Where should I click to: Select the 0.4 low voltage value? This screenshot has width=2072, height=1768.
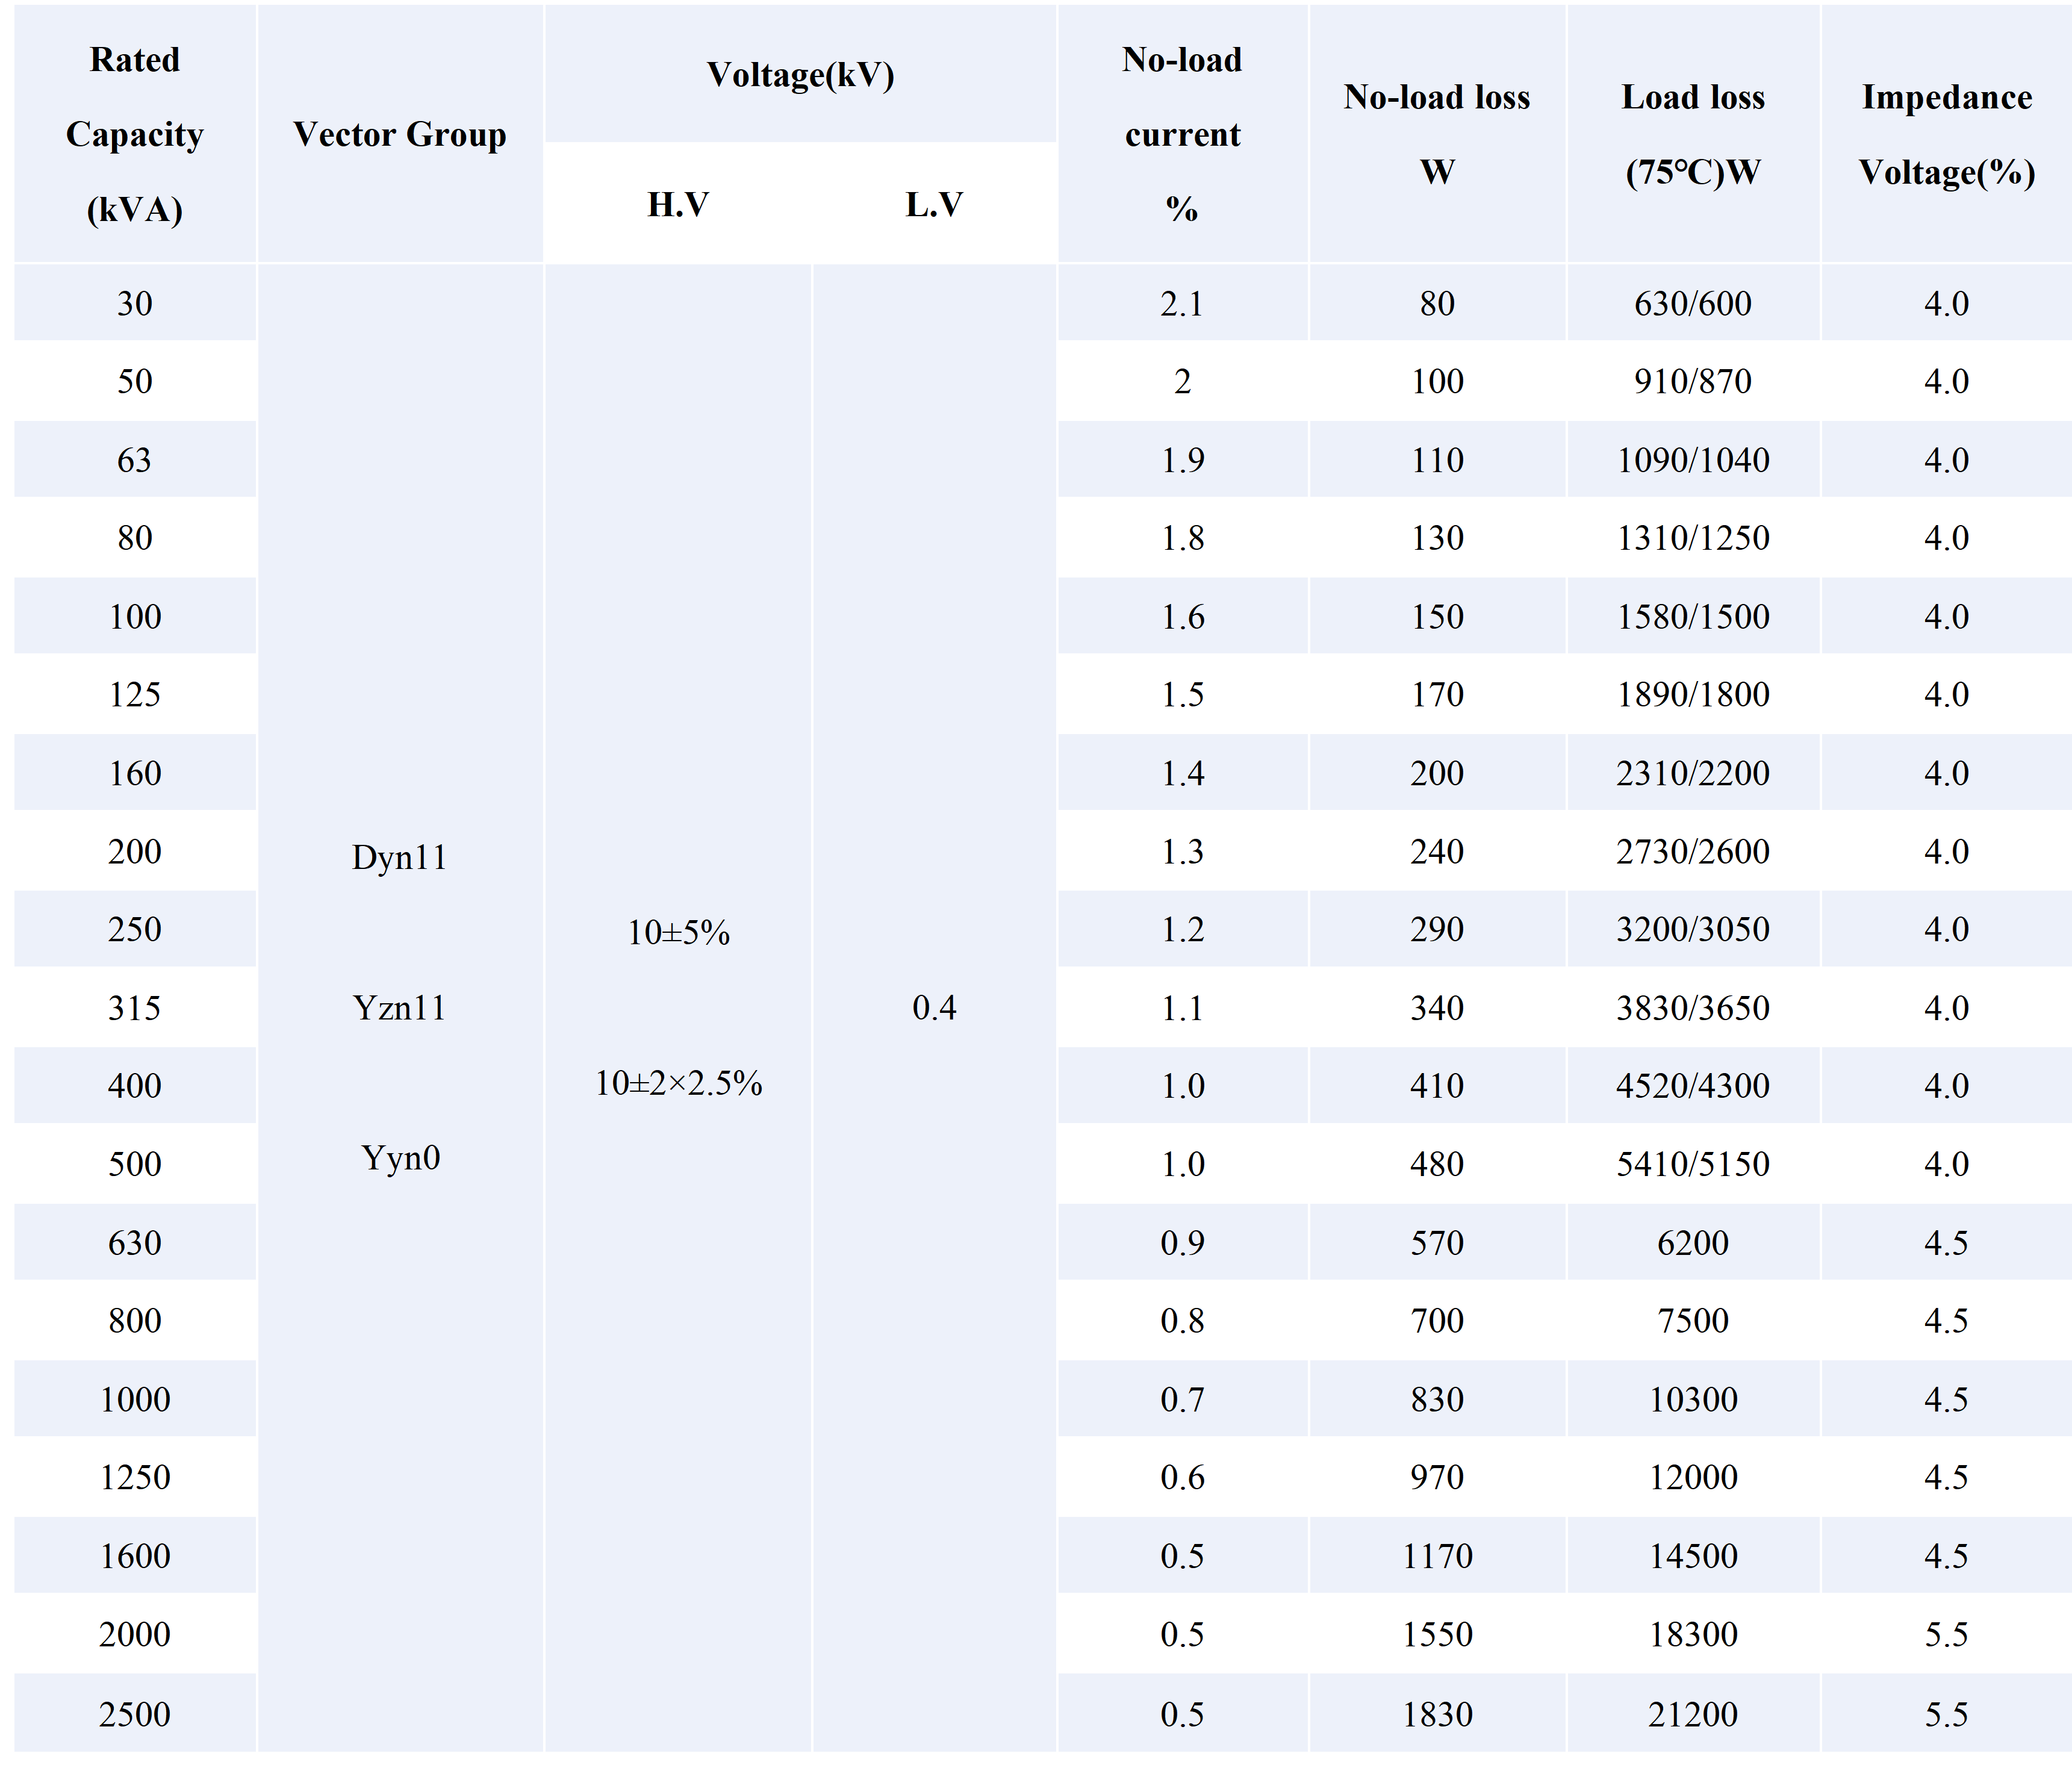point(934,1008)
